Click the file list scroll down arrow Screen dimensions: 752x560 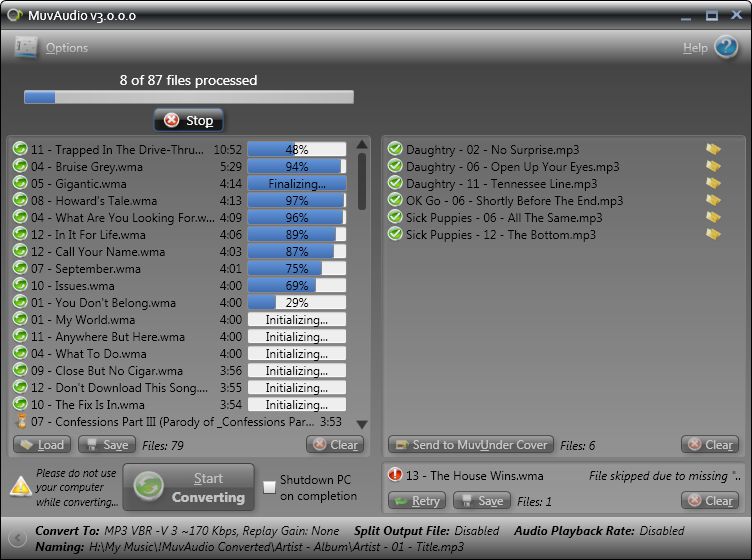coord(362,424)
